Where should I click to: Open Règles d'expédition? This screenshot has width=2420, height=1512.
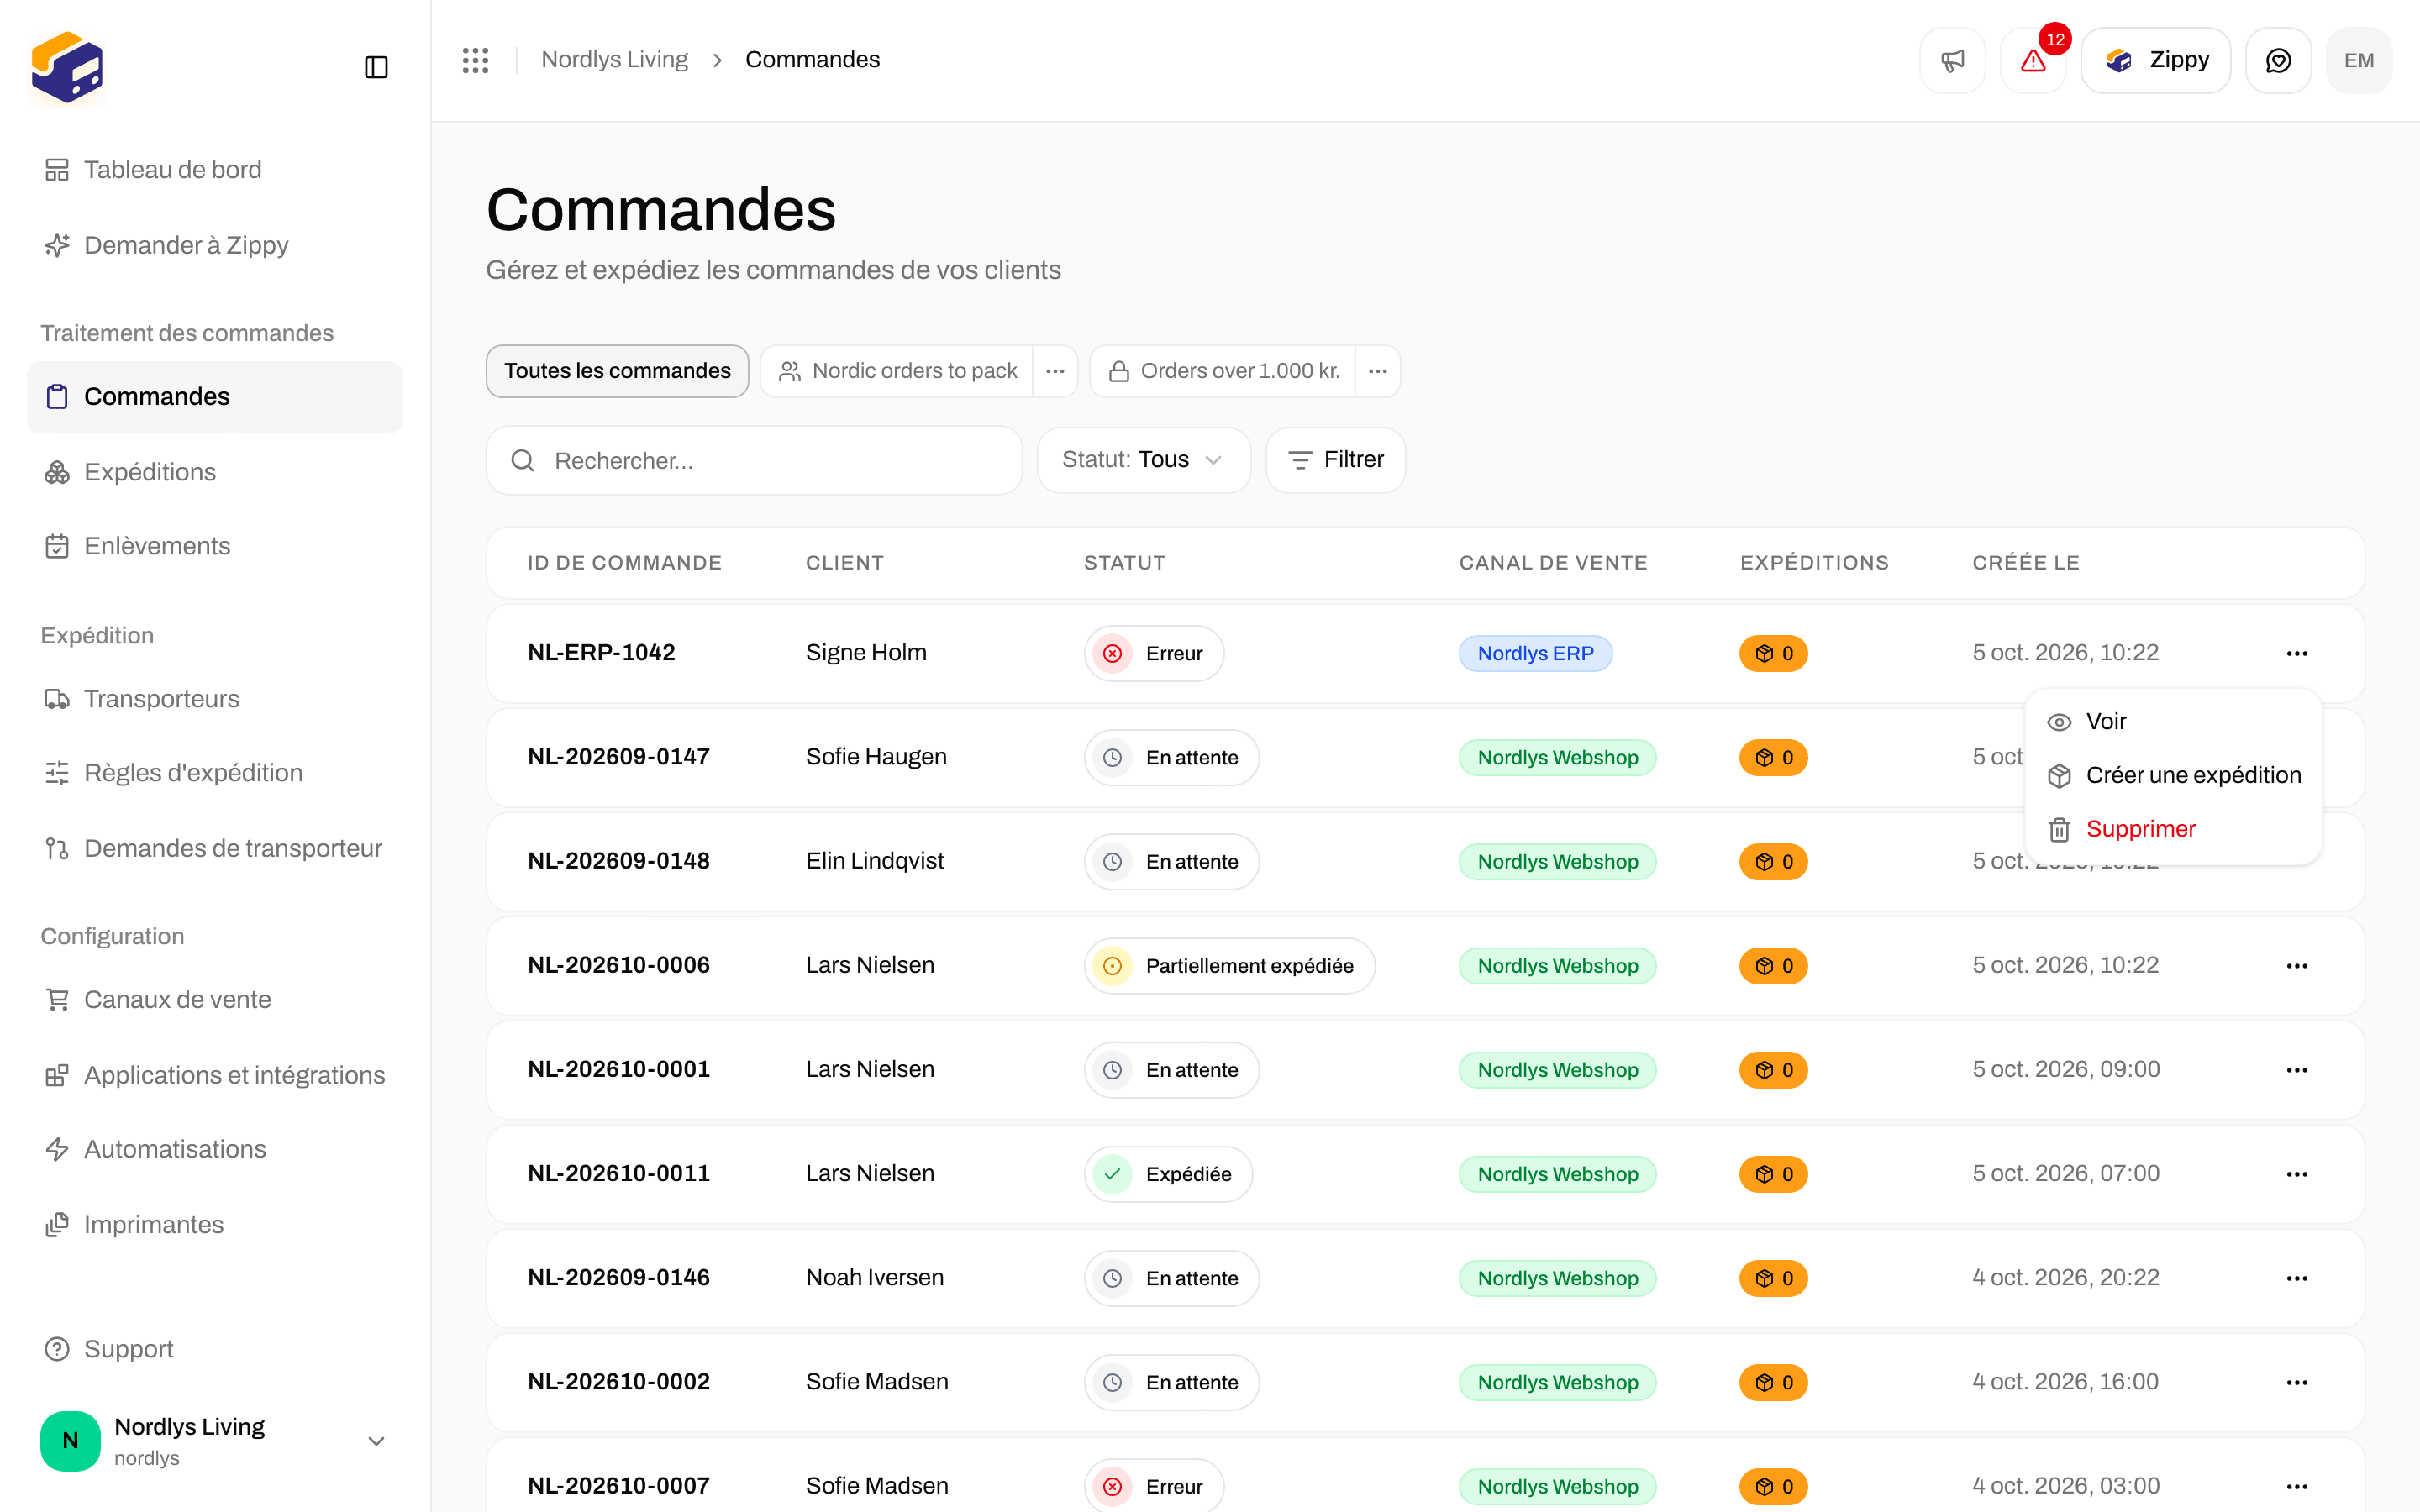[215, 773]
